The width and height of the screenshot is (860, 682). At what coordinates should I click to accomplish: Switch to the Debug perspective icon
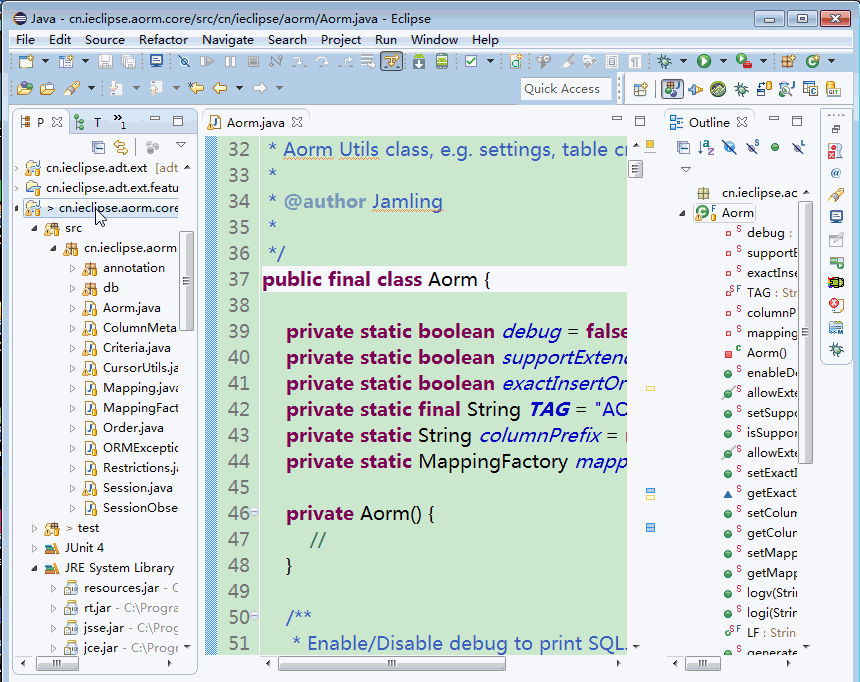[742, 89]
